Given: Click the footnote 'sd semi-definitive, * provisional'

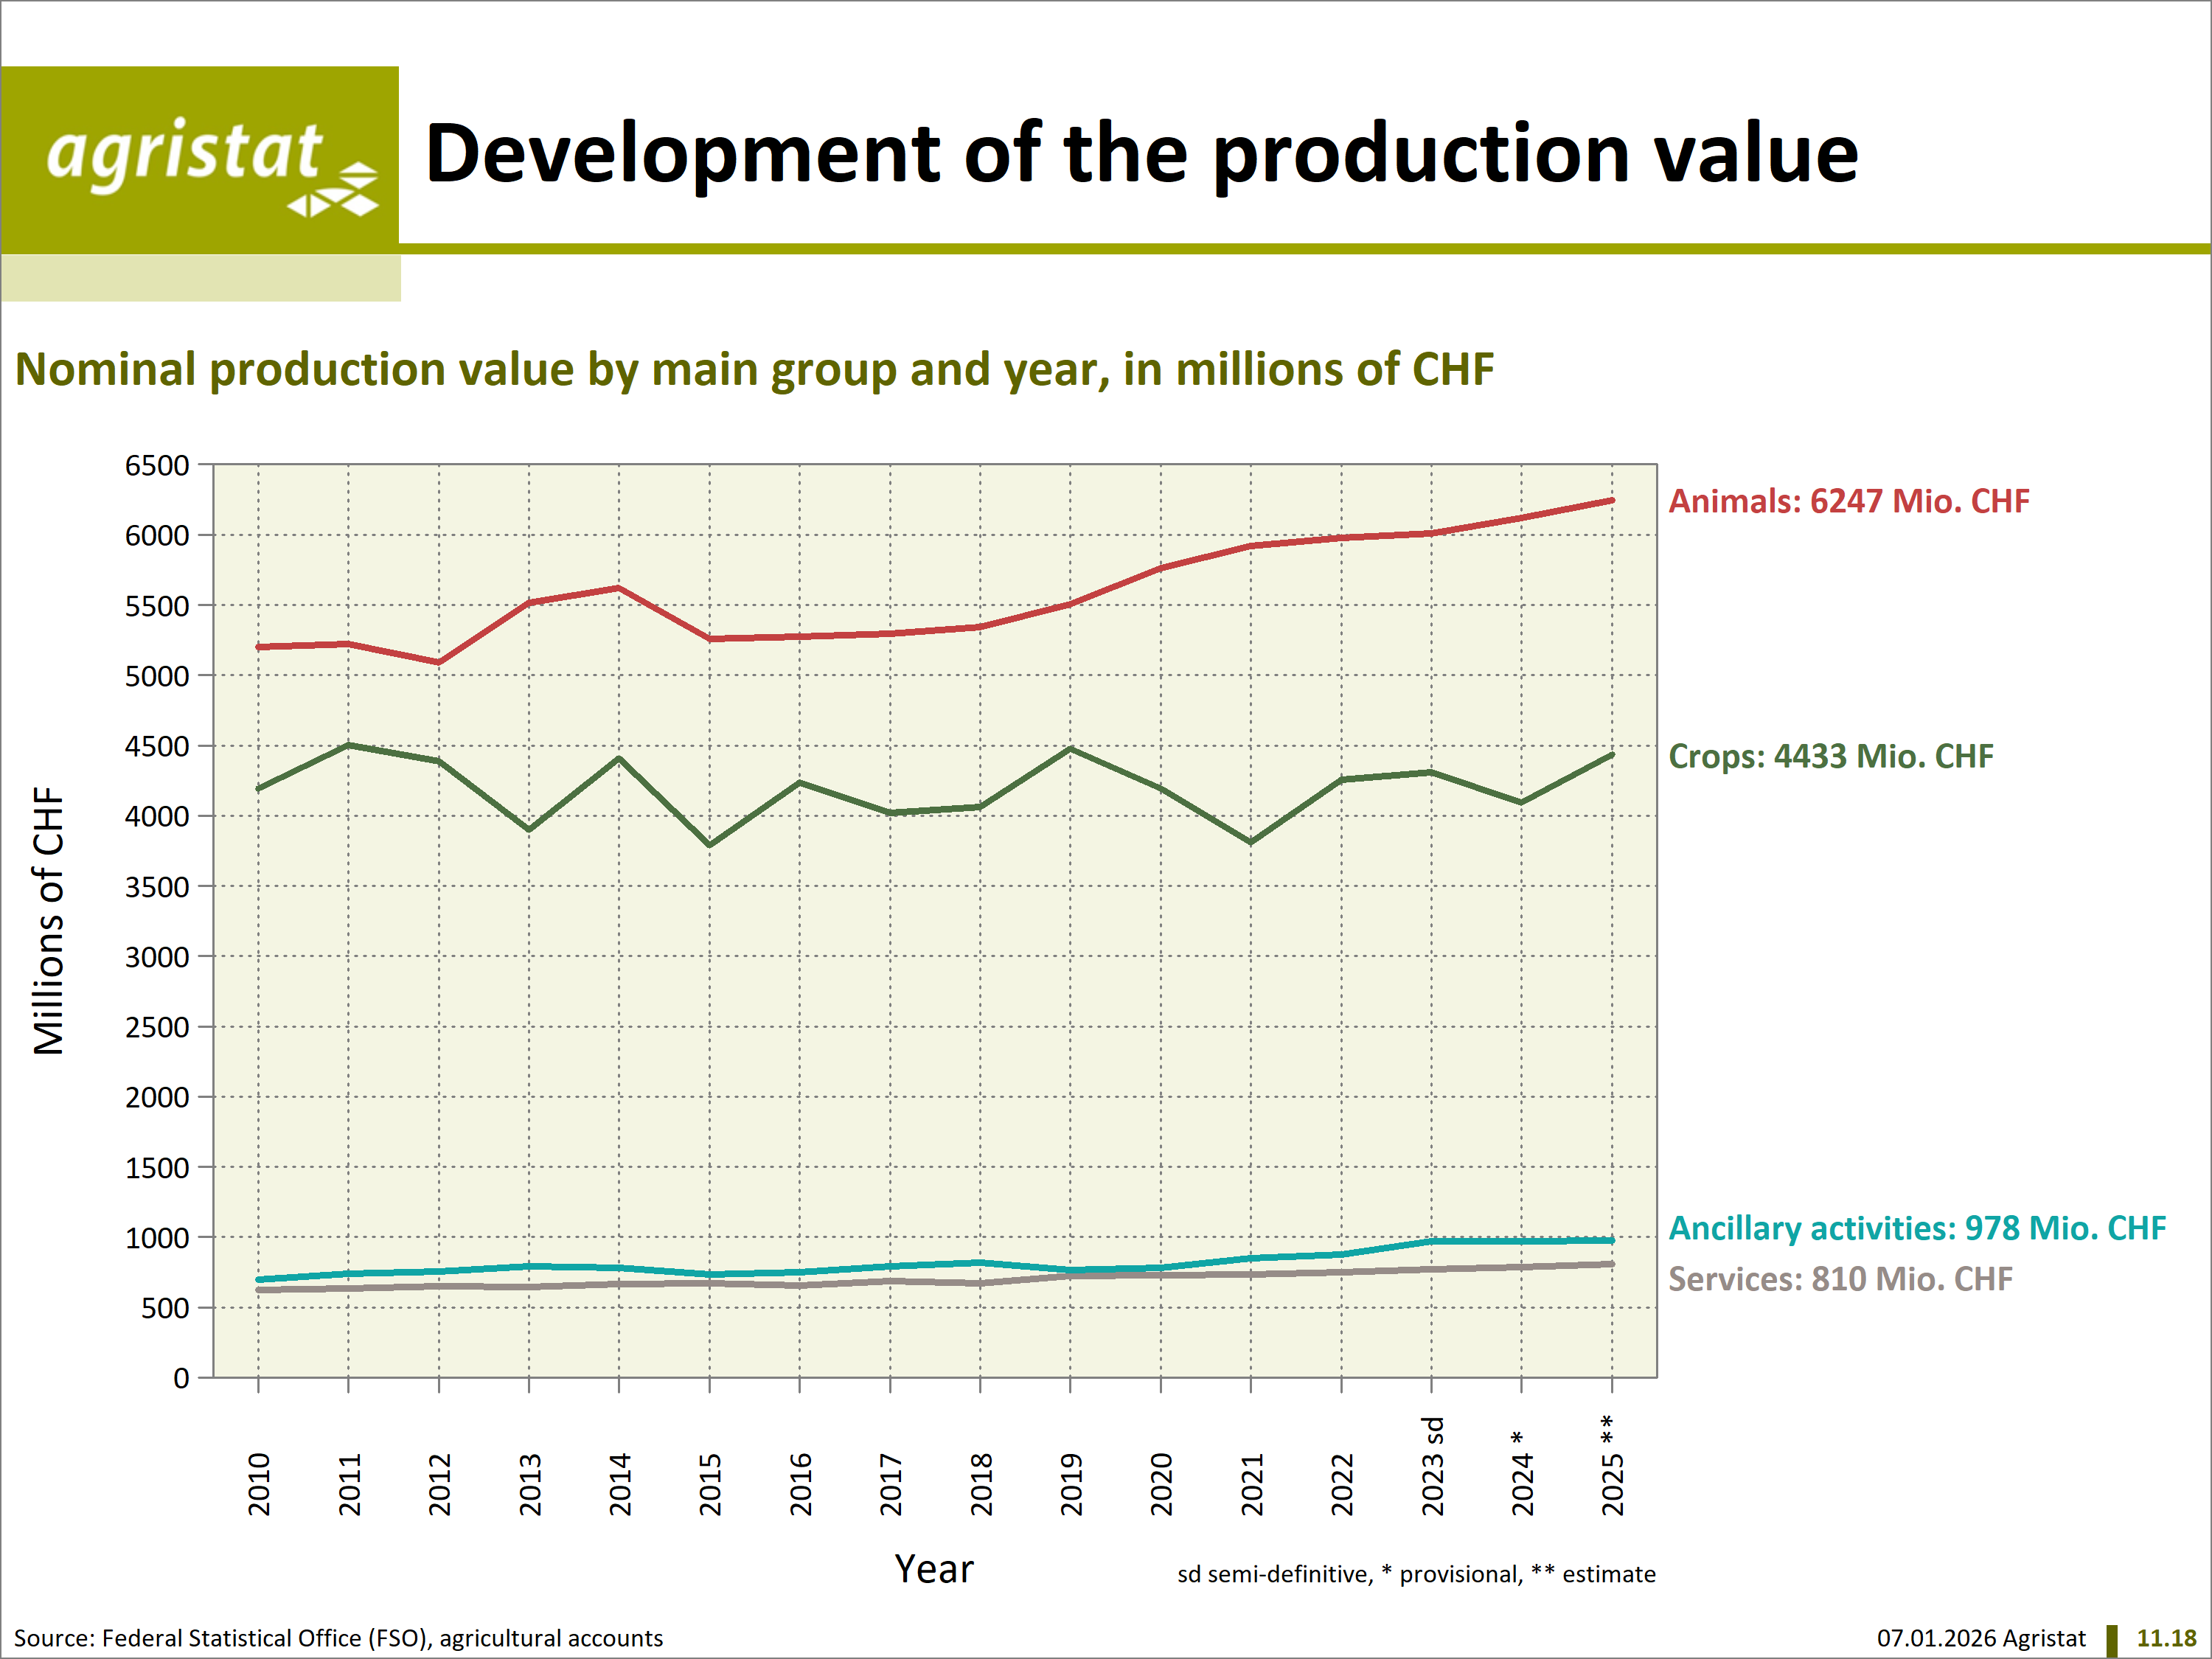Looking at the screenshot, I should tap(1415, 1574).
